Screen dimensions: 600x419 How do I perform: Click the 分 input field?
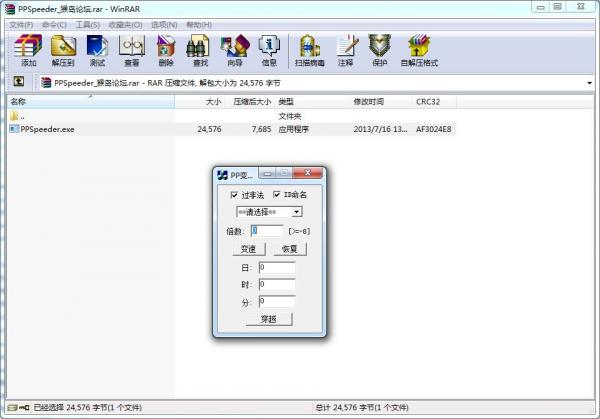[277, 302]
